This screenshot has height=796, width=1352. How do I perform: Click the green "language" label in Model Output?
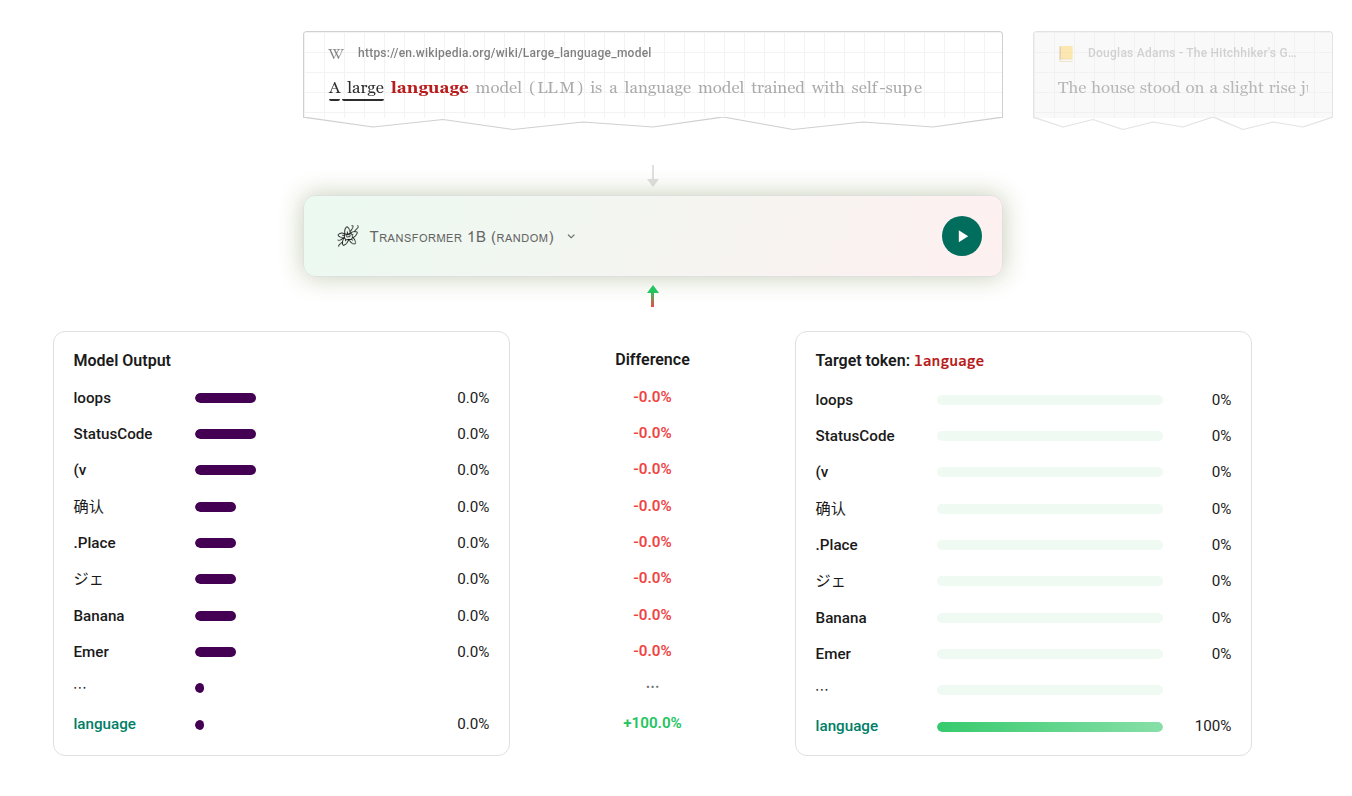pyautogui.click(x=104, y=724)
